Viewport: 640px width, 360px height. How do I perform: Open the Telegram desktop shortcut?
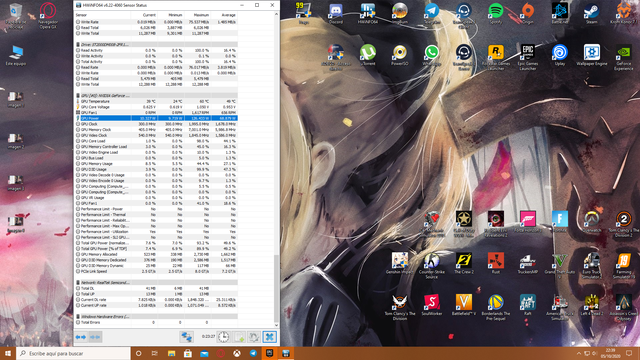click(431, 13)
